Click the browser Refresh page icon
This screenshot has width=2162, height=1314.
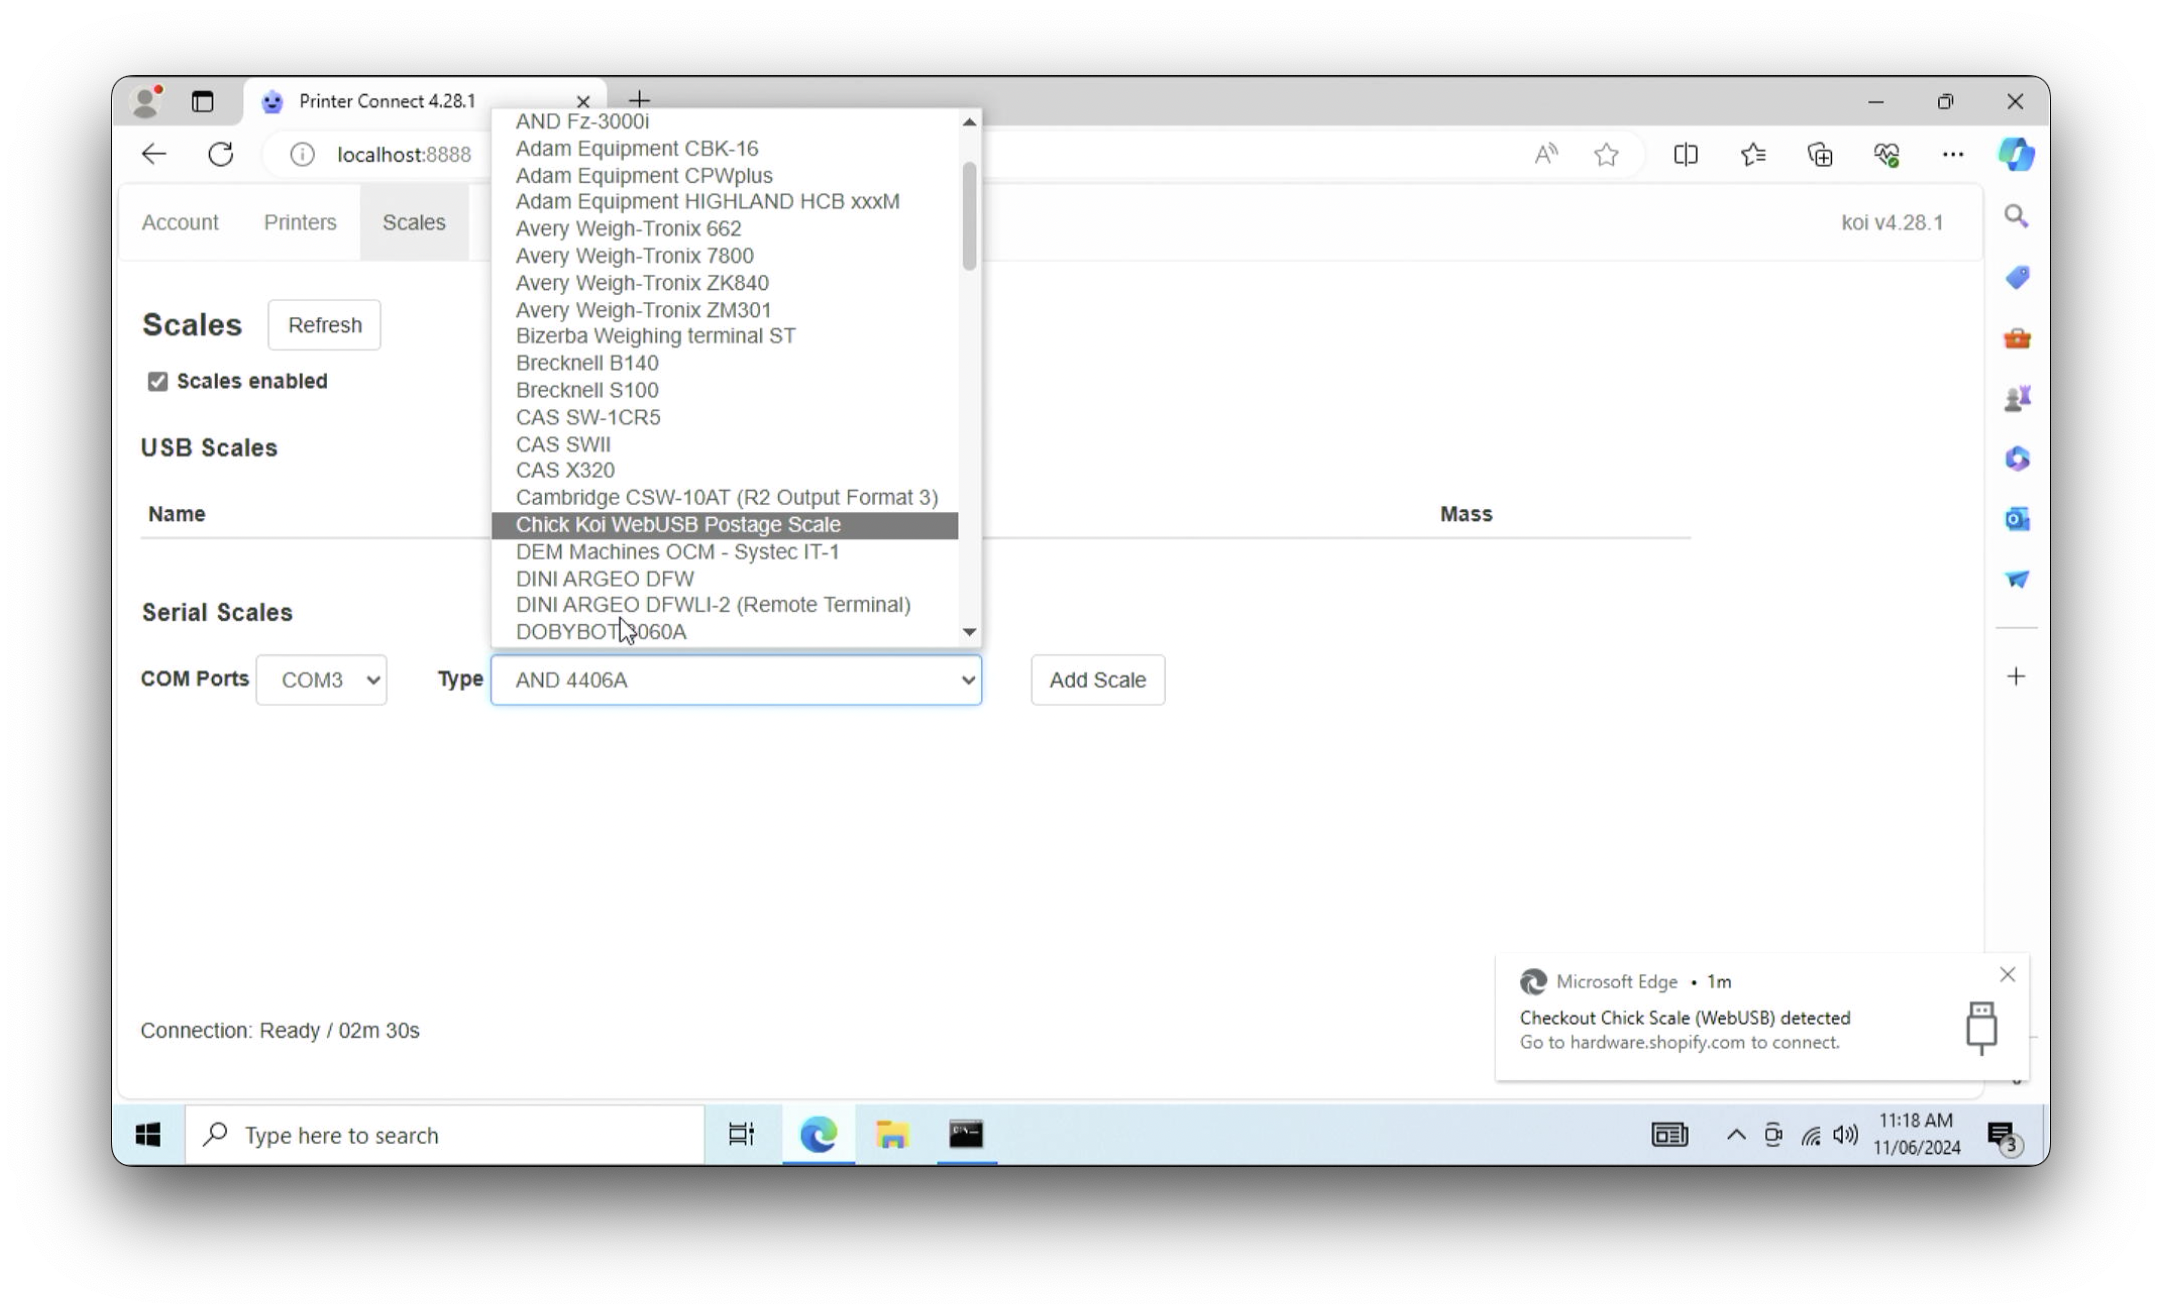click(221, 154)
